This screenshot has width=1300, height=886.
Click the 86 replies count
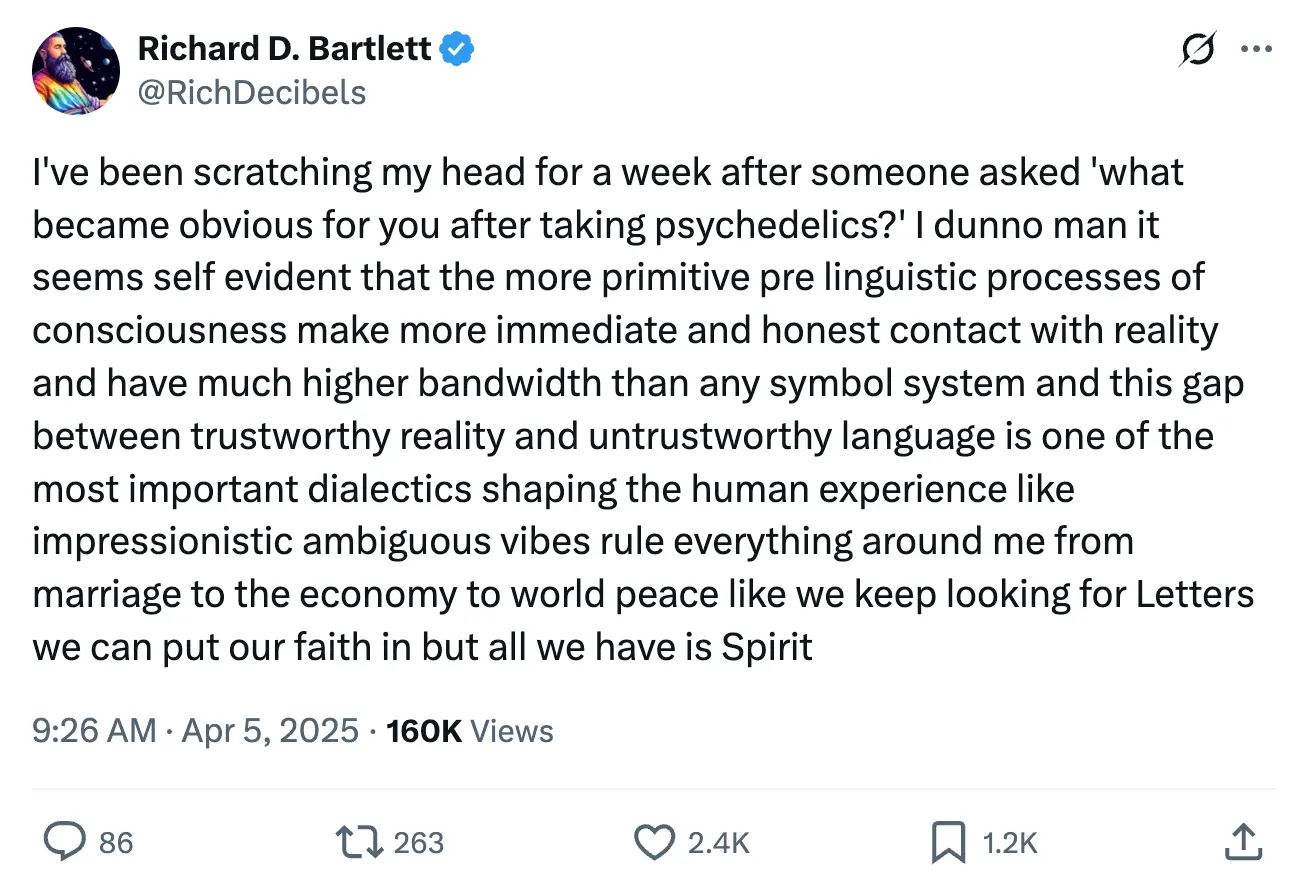coord(116,843)
